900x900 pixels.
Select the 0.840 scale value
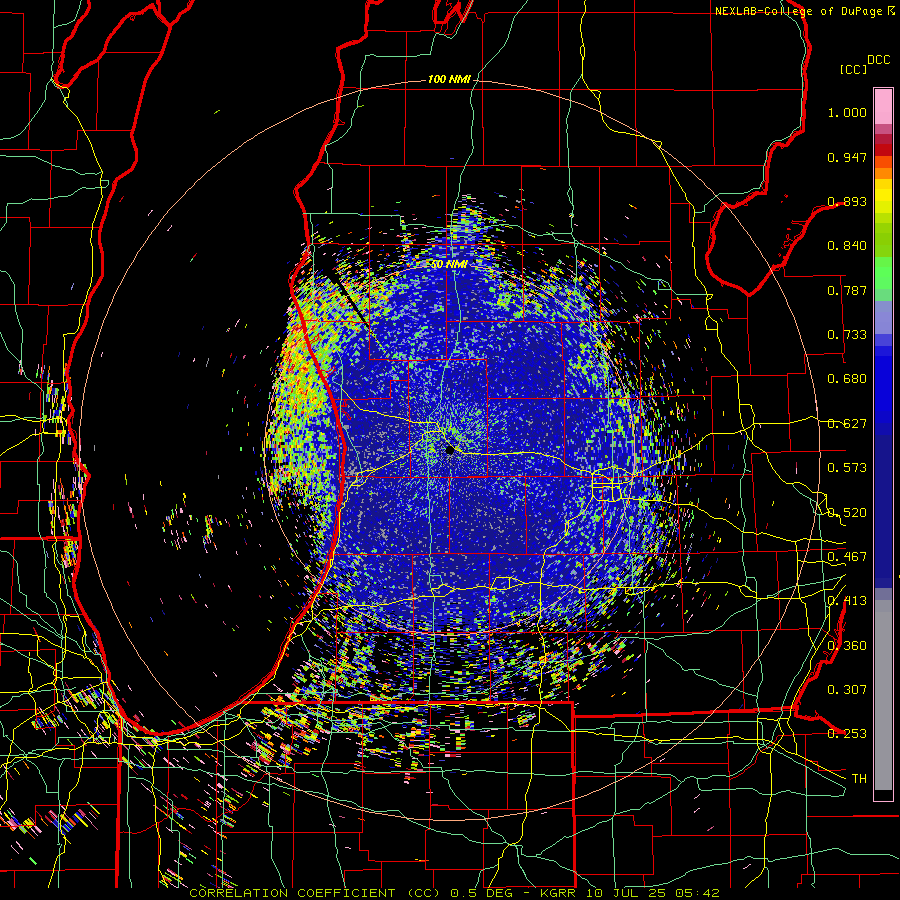(847, 246)
